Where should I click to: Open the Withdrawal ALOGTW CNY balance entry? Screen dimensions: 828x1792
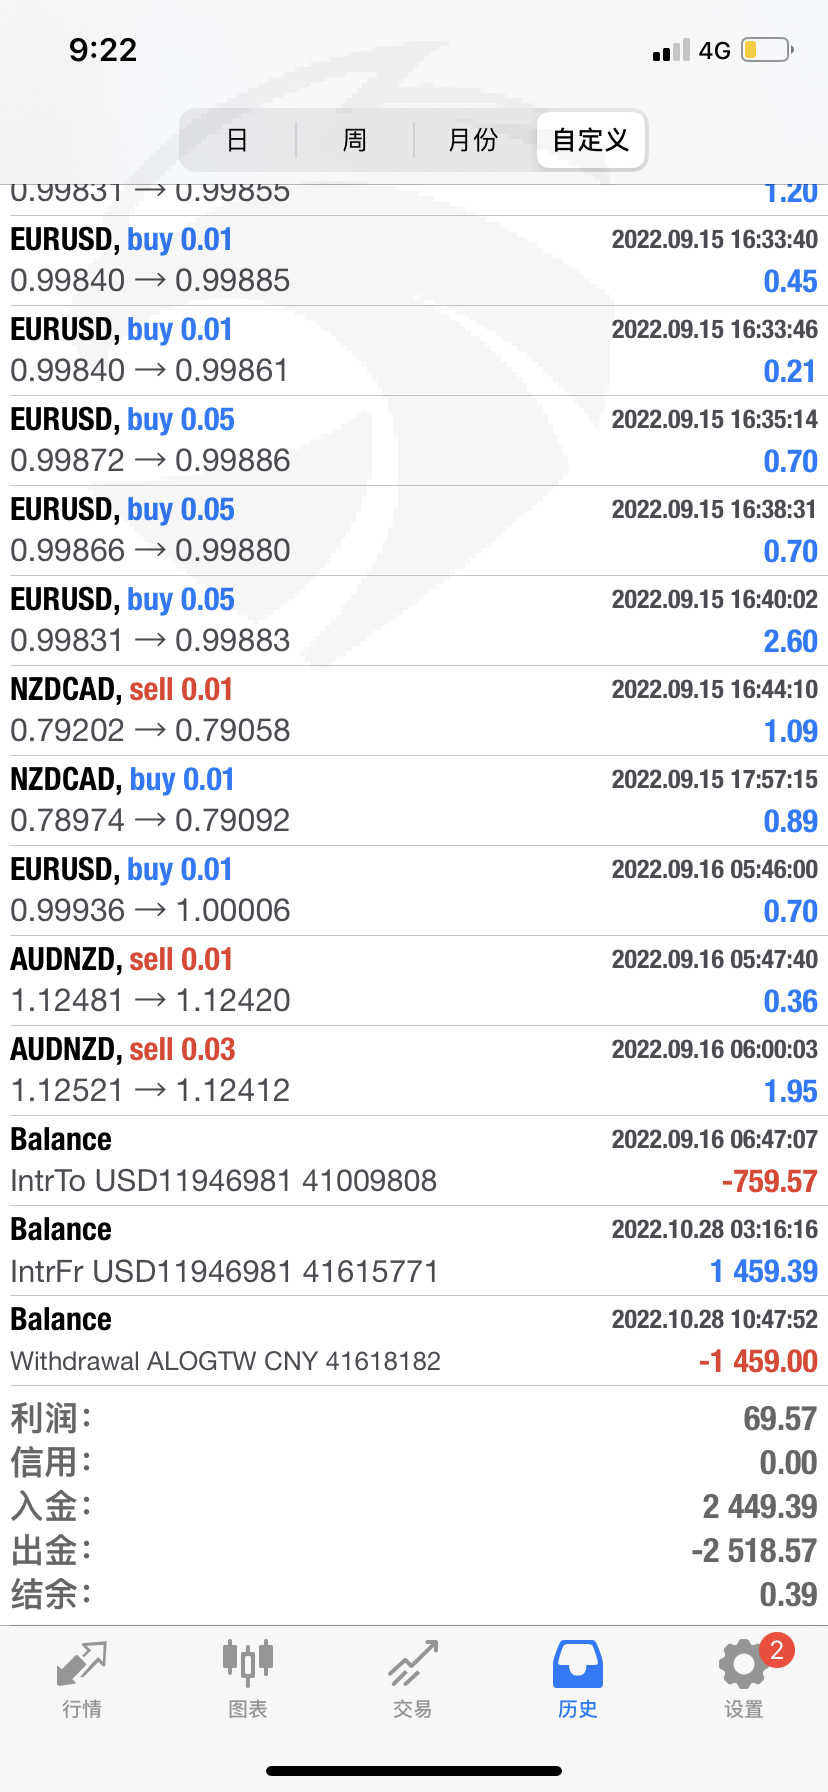(414, 1341)
